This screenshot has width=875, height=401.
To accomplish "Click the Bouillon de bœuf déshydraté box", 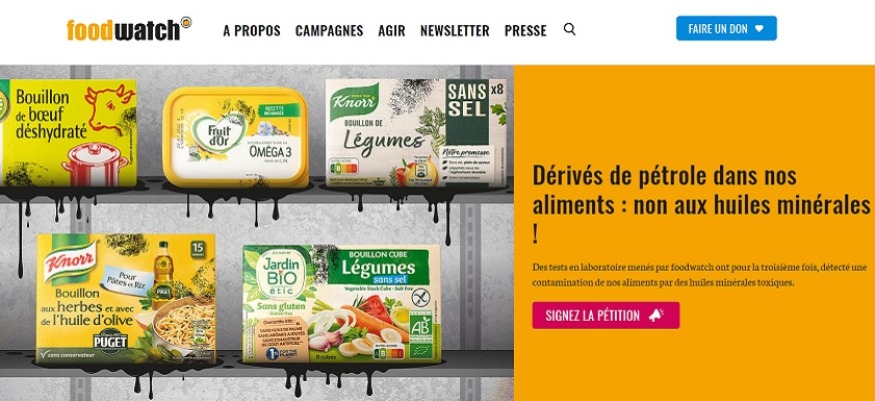I will [x=68, y=133].
